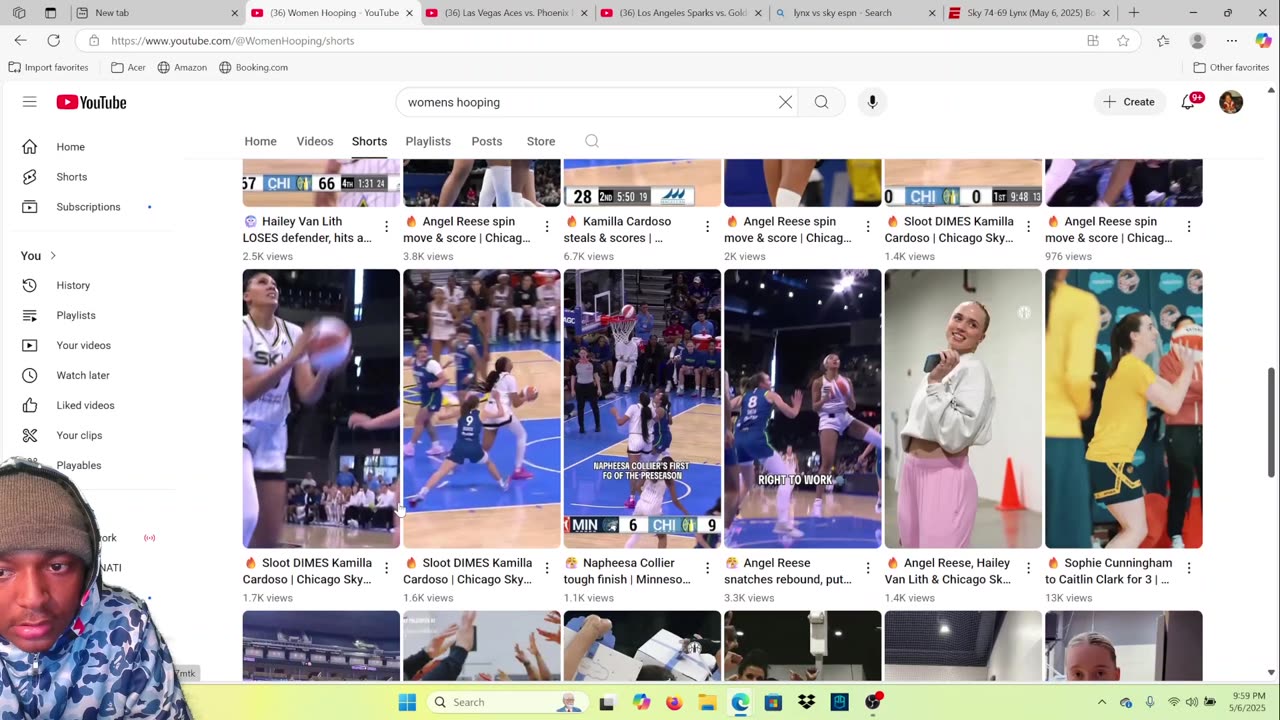Viewport: 1280px width, 720px height.
Task: Click the Create button
Action: (1129, 102)
